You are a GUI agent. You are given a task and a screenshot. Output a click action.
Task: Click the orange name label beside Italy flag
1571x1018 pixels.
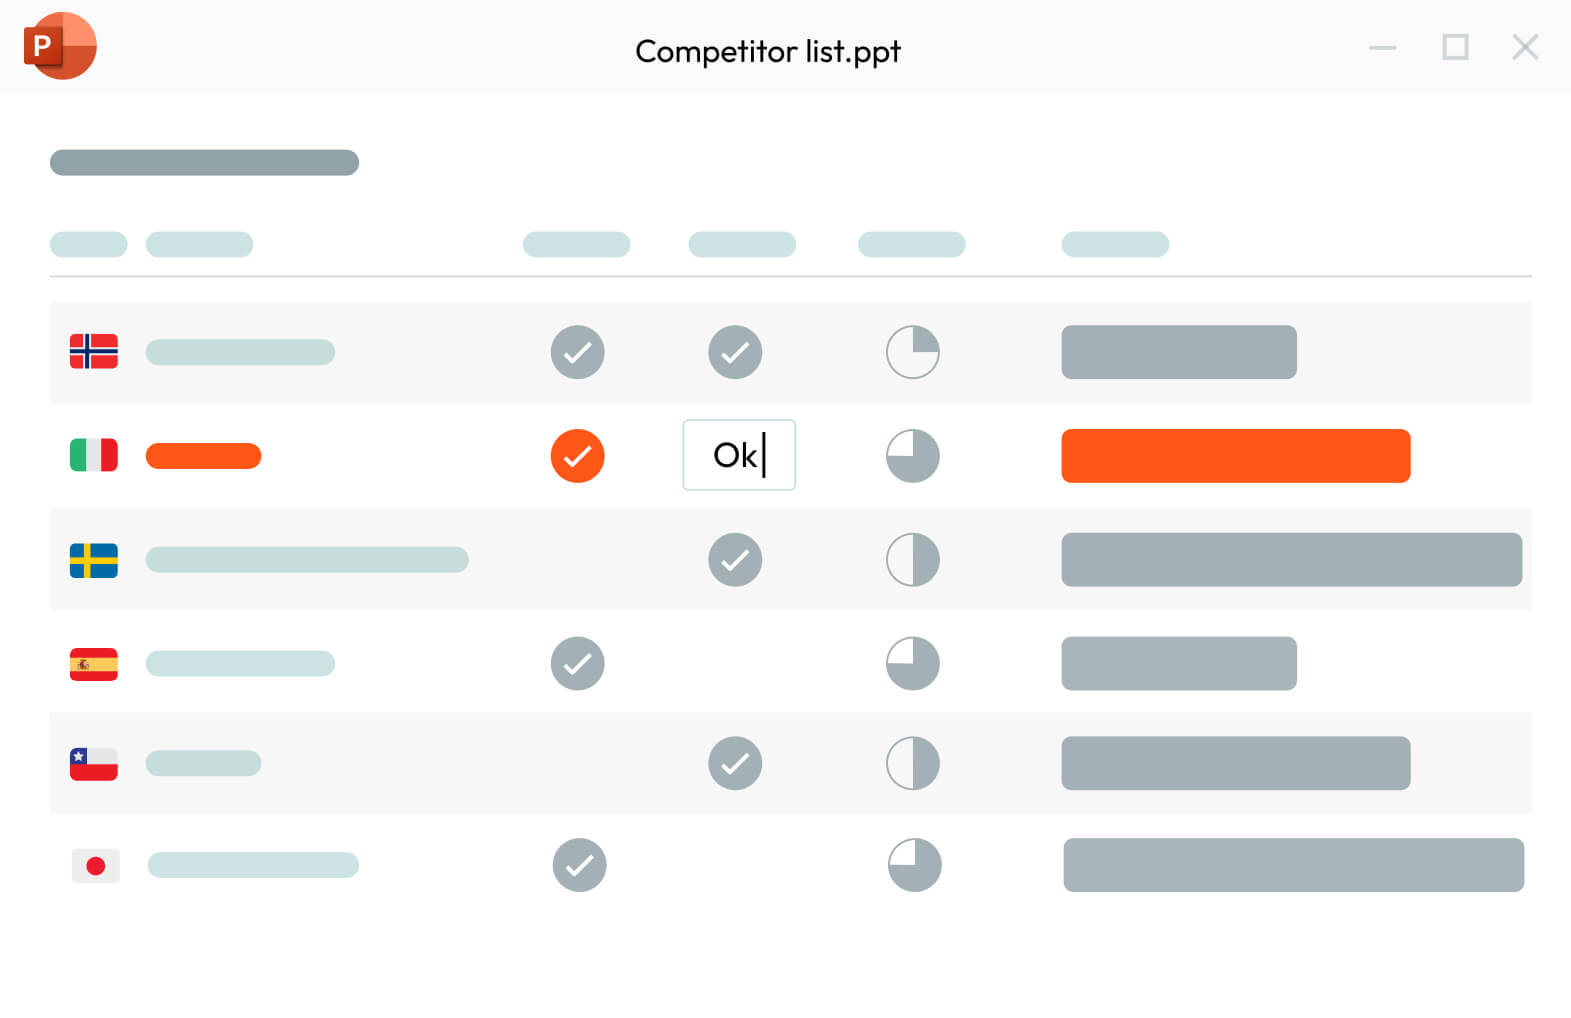click(204, 456)
